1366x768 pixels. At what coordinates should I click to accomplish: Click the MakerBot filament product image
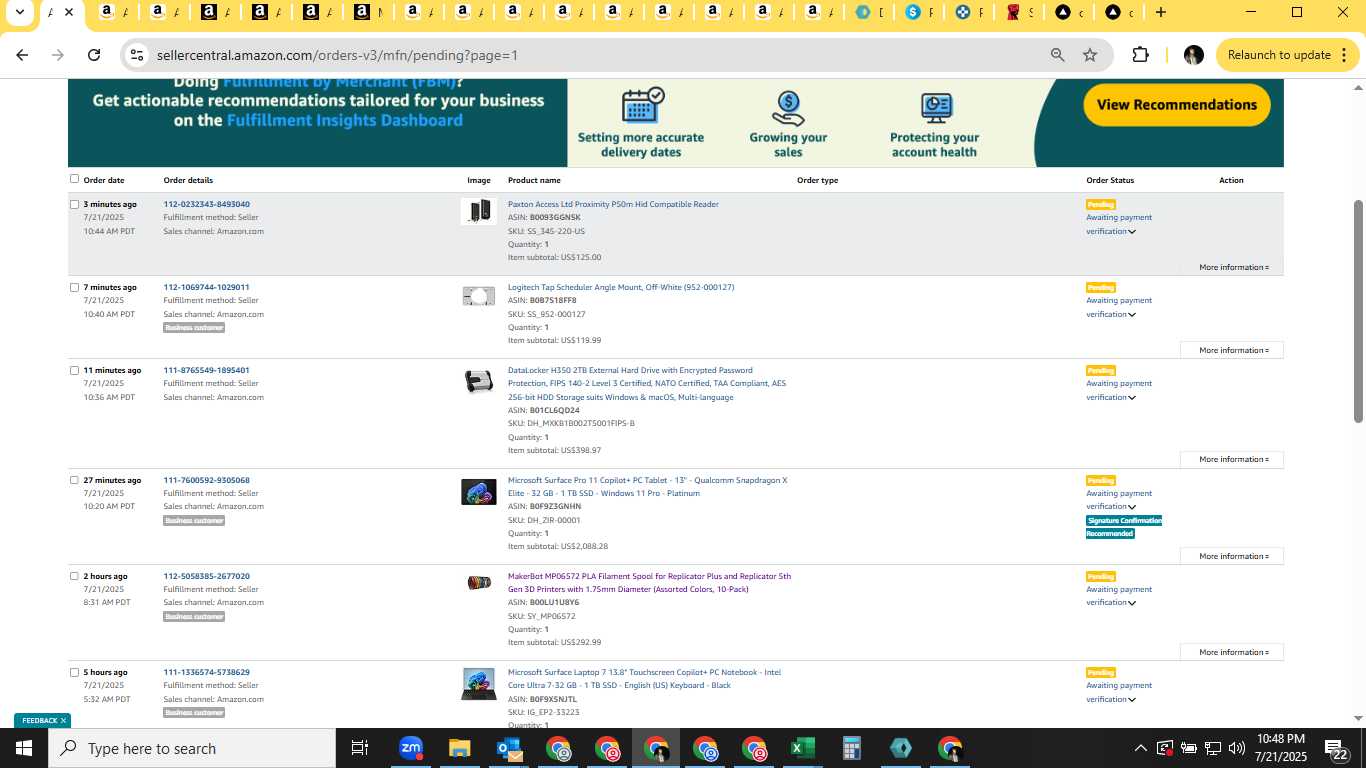[479, 583]
